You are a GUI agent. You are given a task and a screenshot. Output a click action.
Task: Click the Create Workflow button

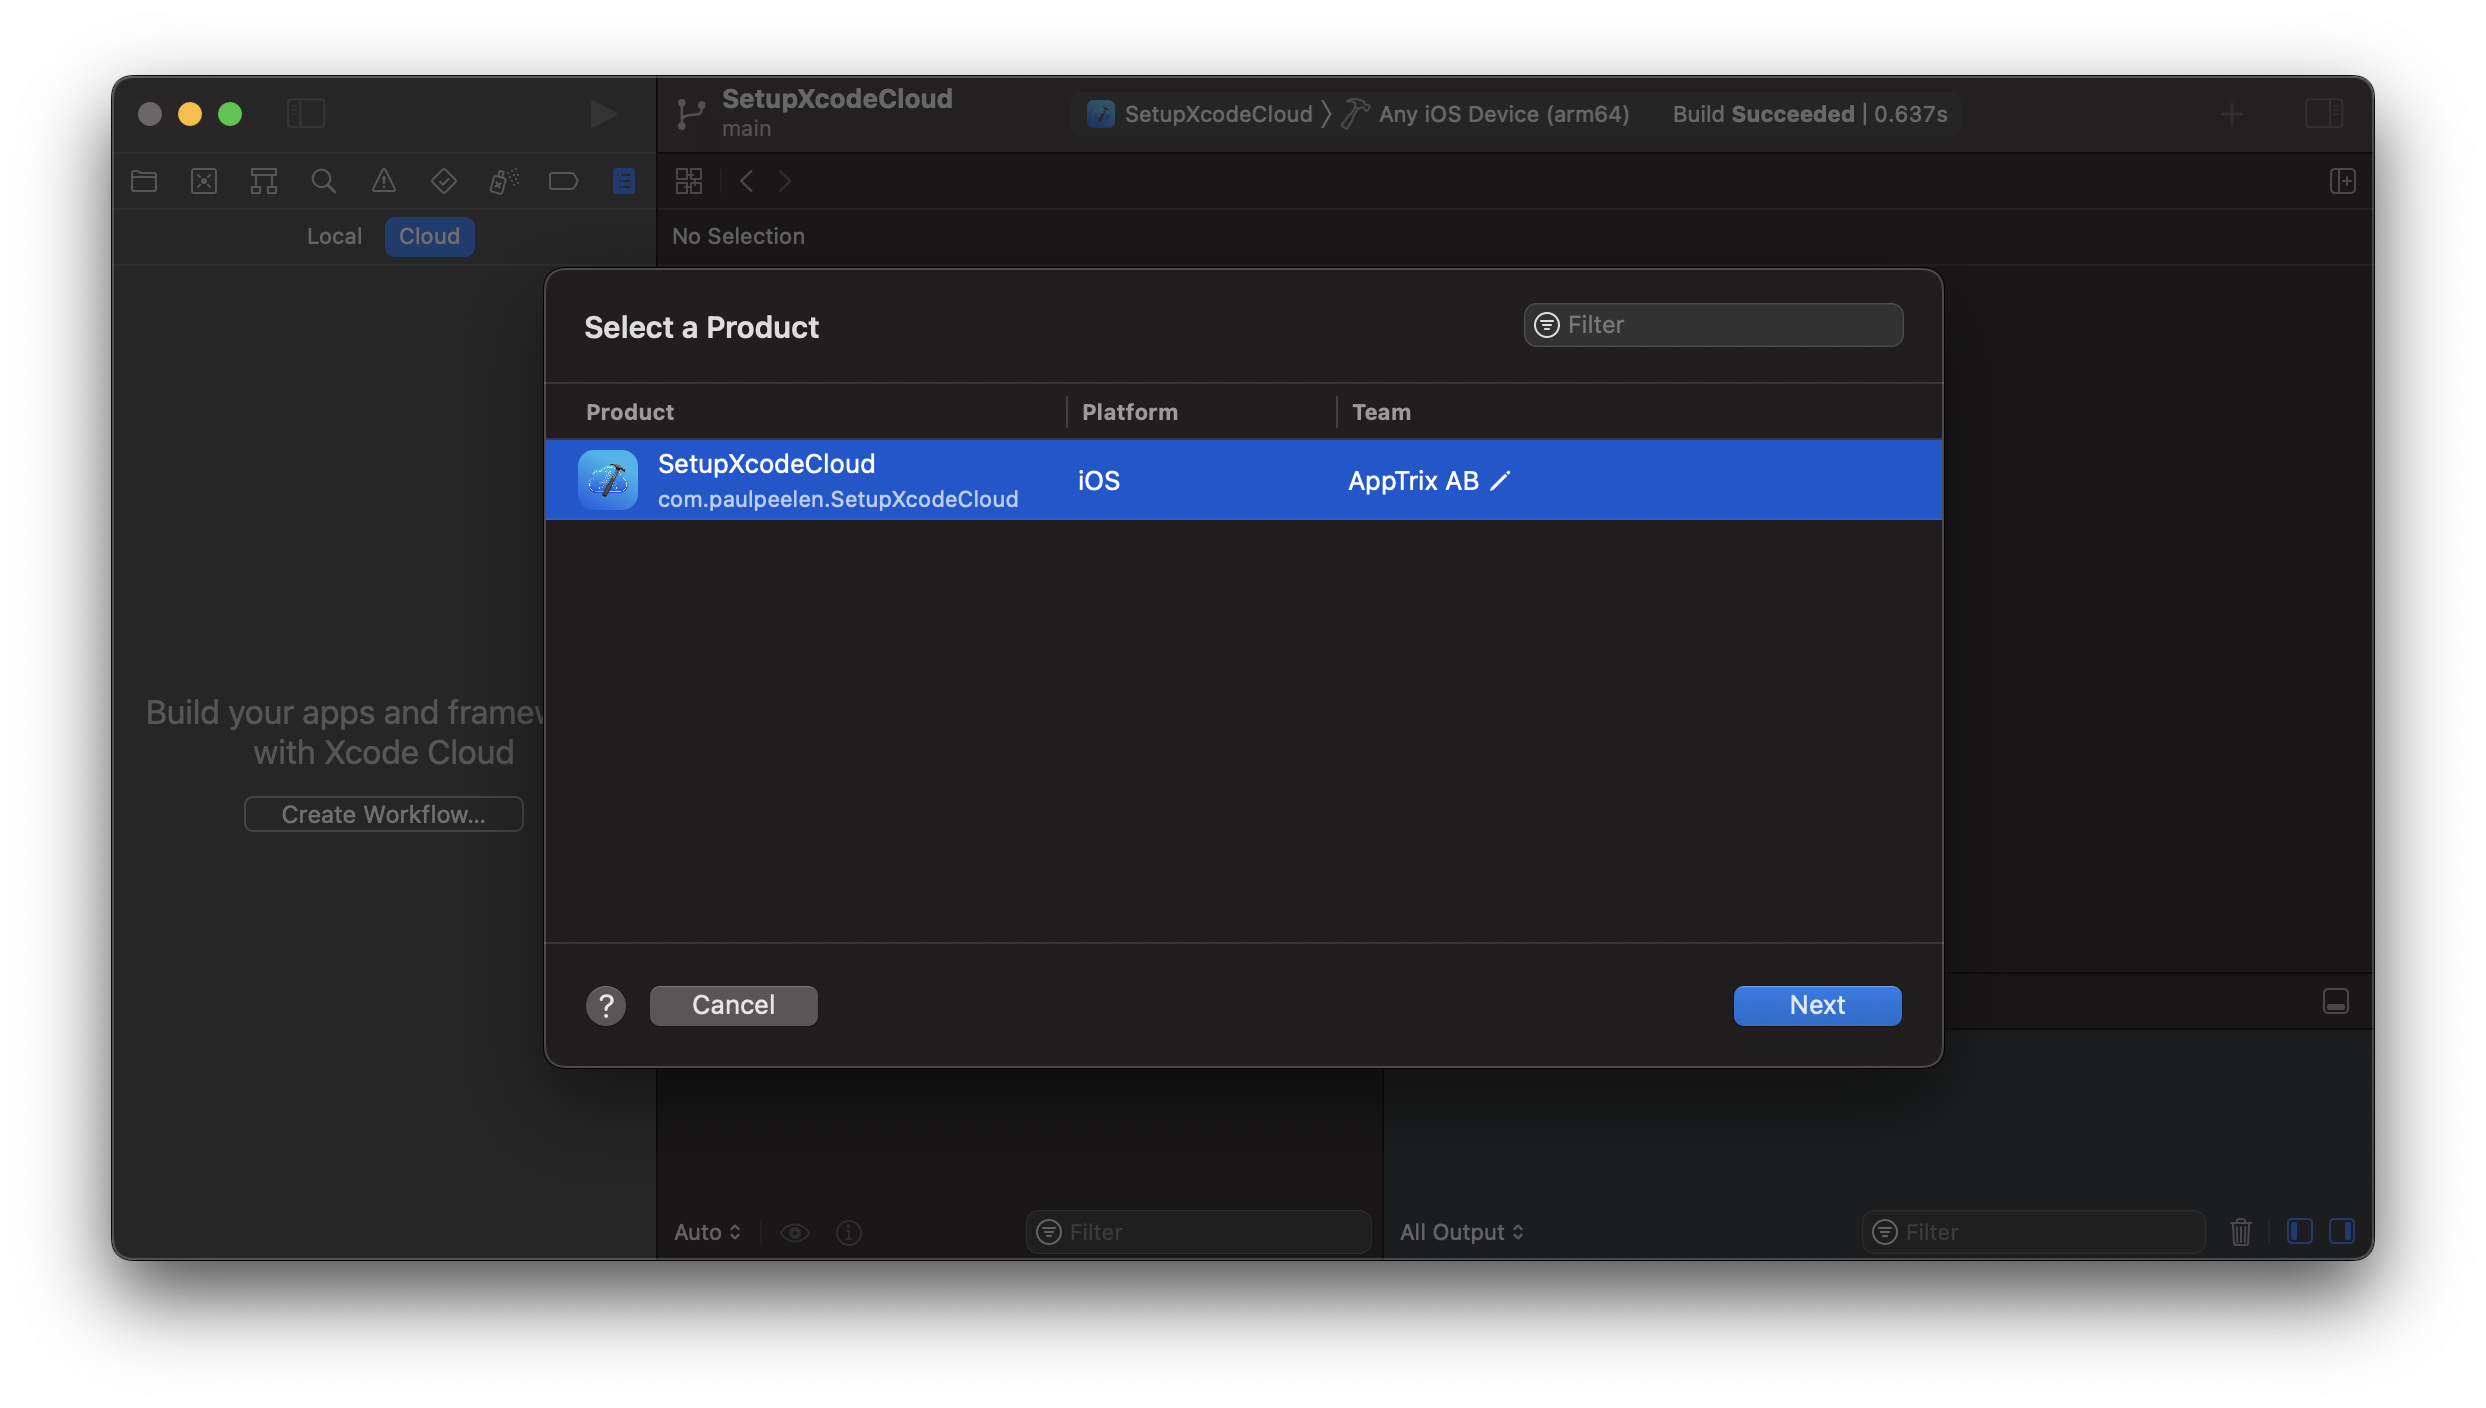[x=384, y=814]
